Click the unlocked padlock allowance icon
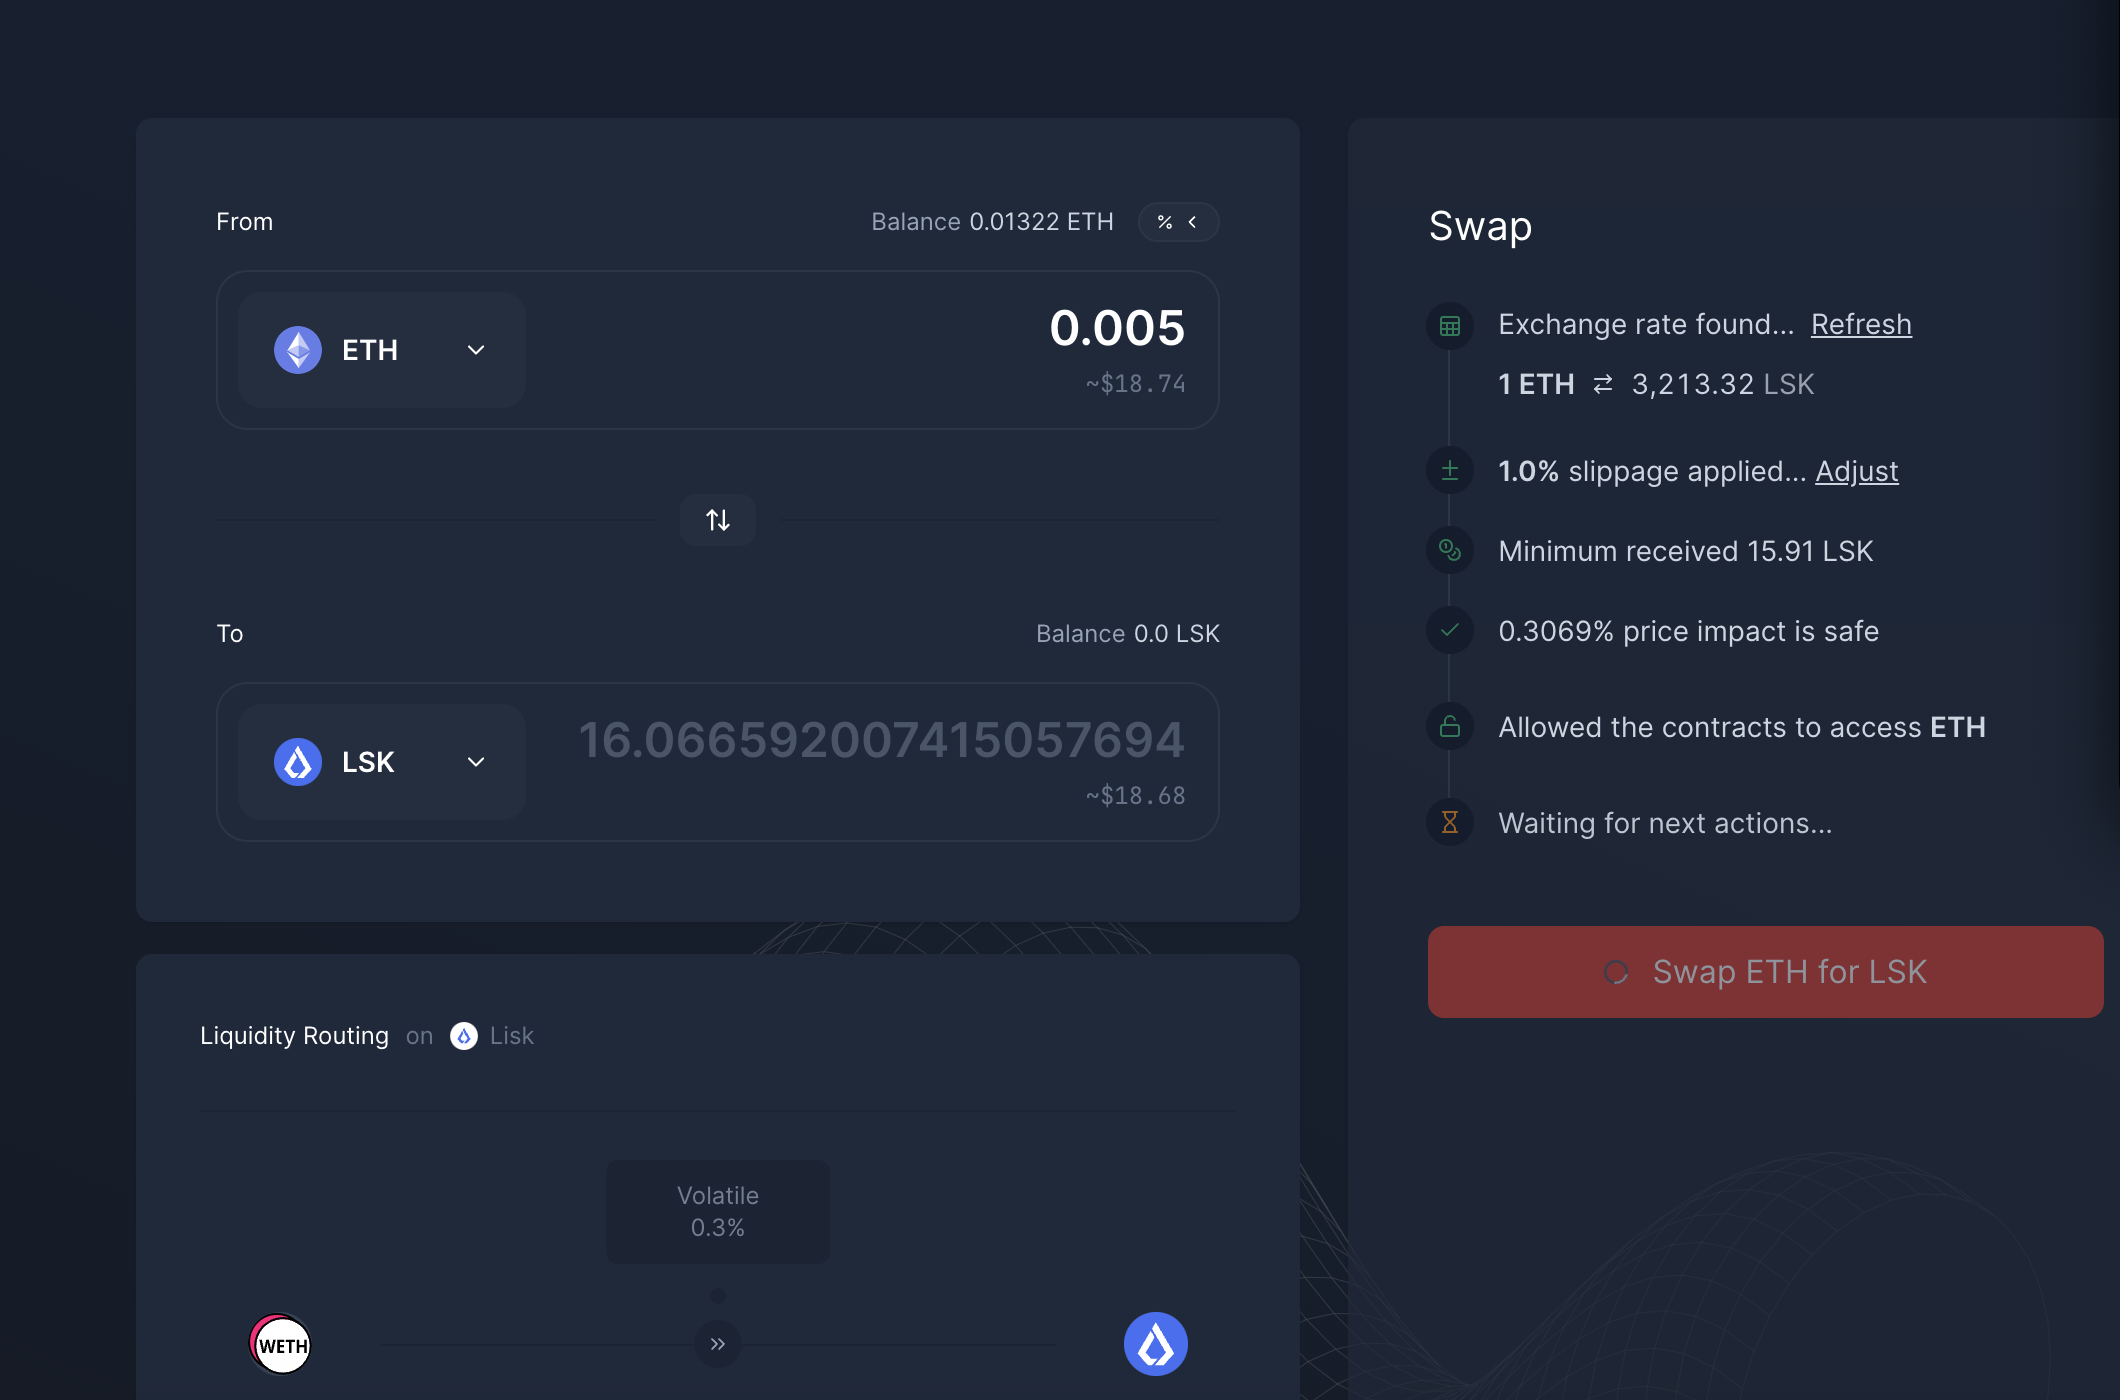The width and height of the screenshot is (2120, 1400). tap(1449, 727)
